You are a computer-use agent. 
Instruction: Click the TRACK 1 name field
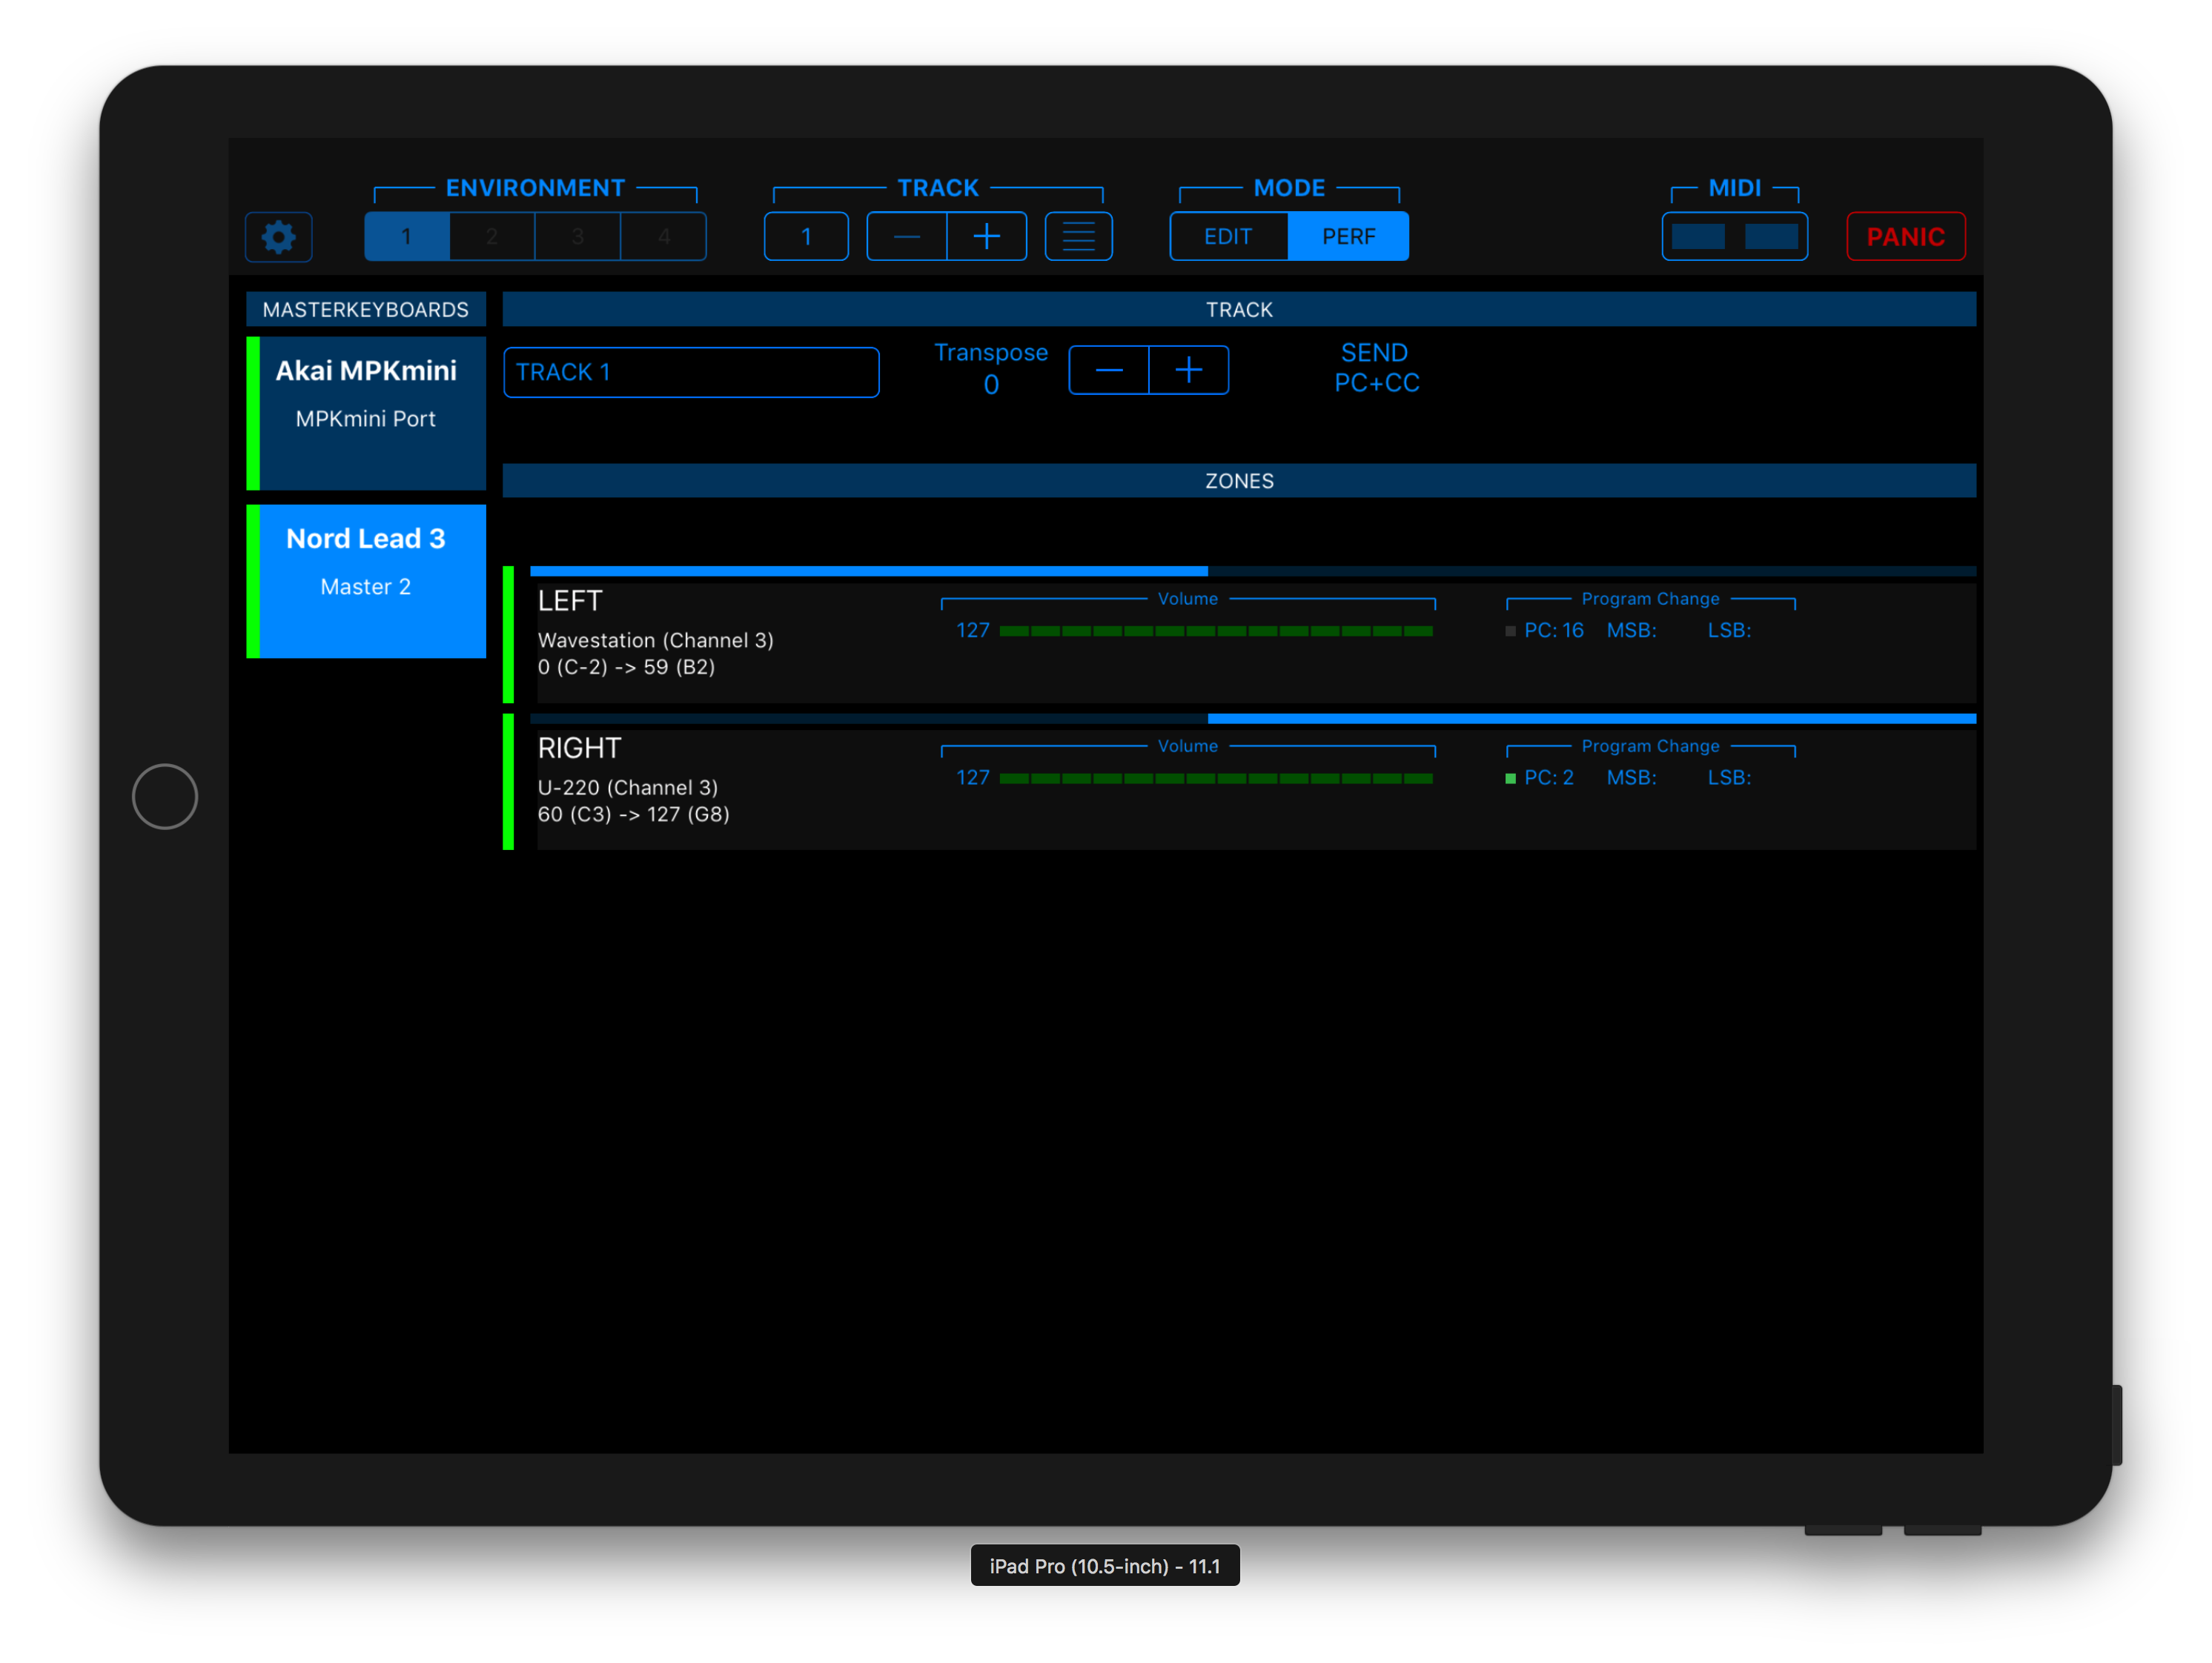pos(691,372)
